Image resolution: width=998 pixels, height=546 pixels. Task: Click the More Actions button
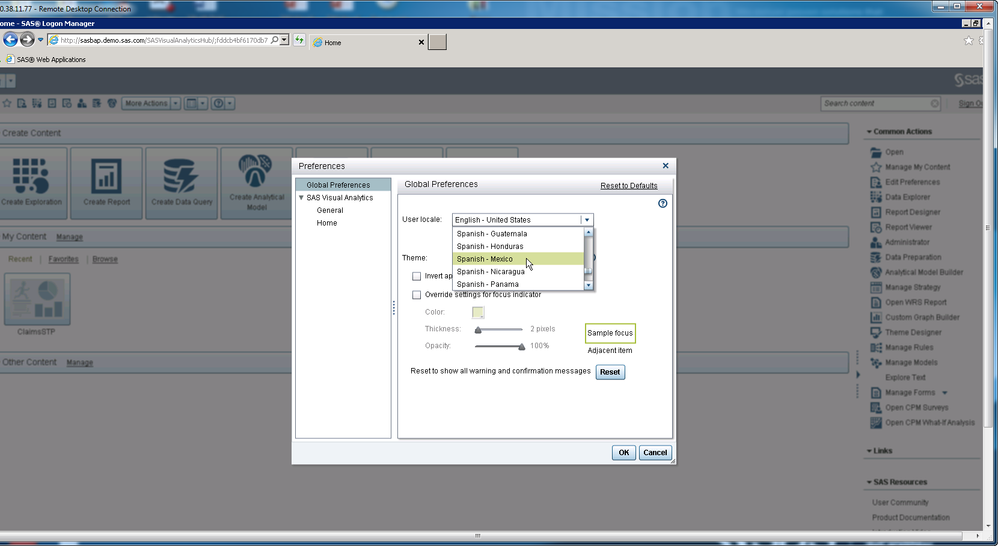point(146,103)
